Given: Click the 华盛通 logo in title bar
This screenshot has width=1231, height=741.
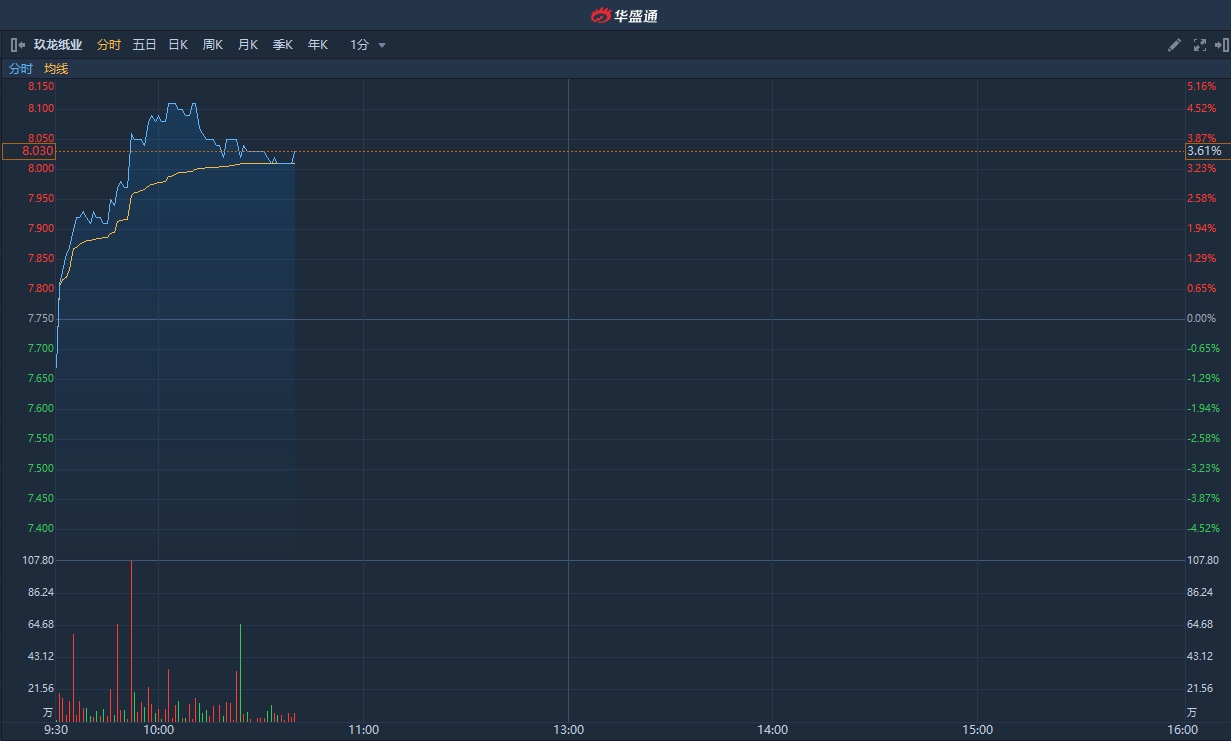Looking at the screenshot, I should pyautogui.click(x=624, y=15).
